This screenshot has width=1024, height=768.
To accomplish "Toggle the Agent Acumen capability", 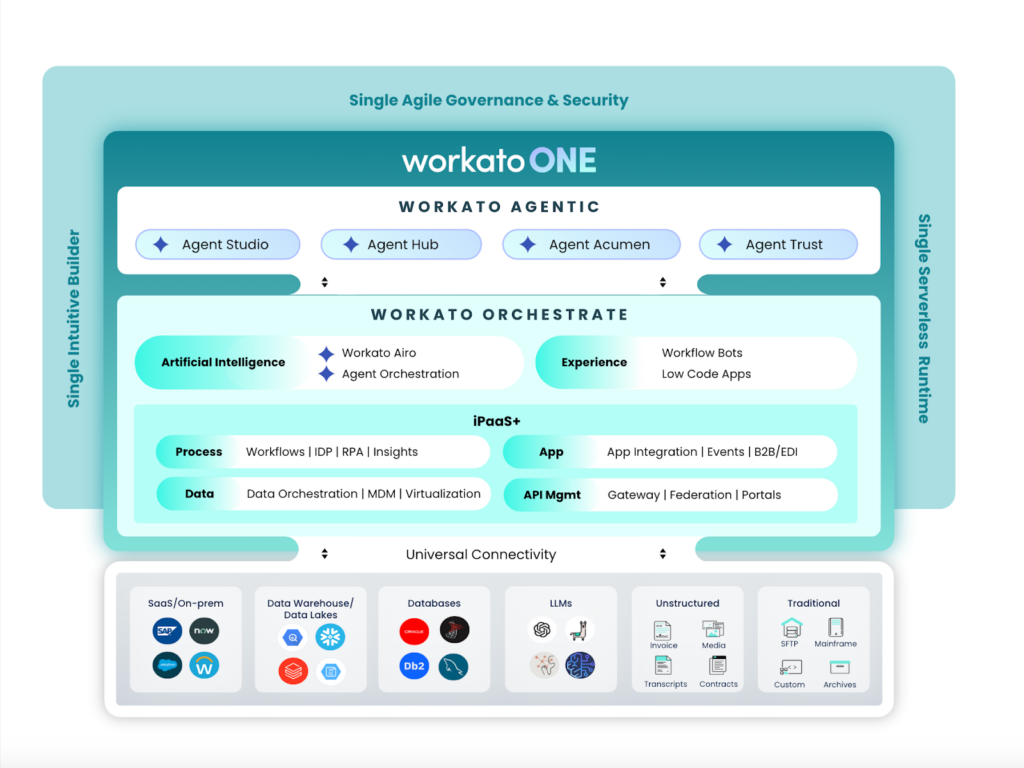I will click(591, 244).
